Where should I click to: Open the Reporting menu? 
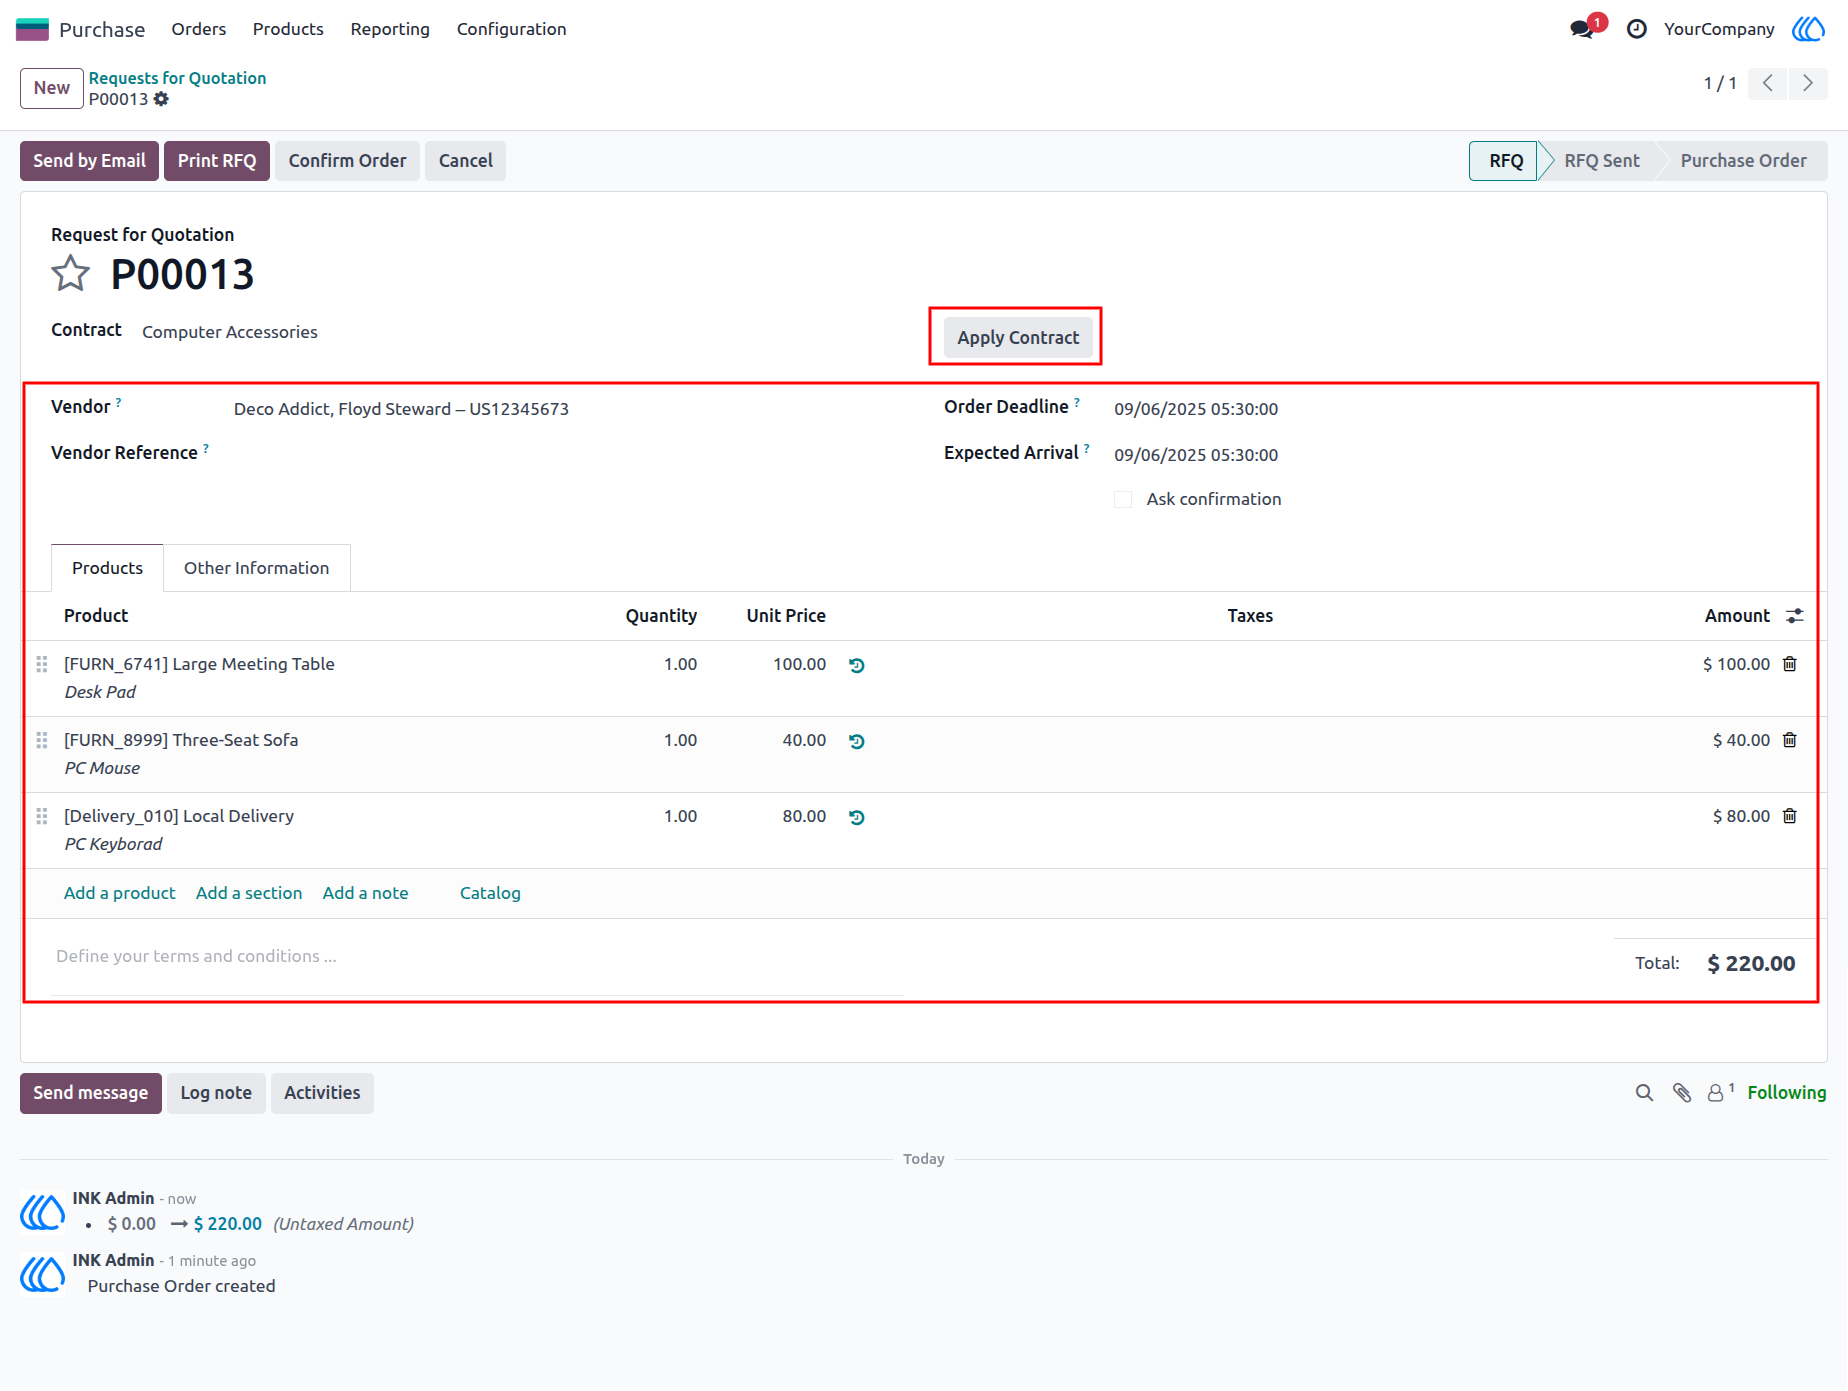click(x=390, y=29)
